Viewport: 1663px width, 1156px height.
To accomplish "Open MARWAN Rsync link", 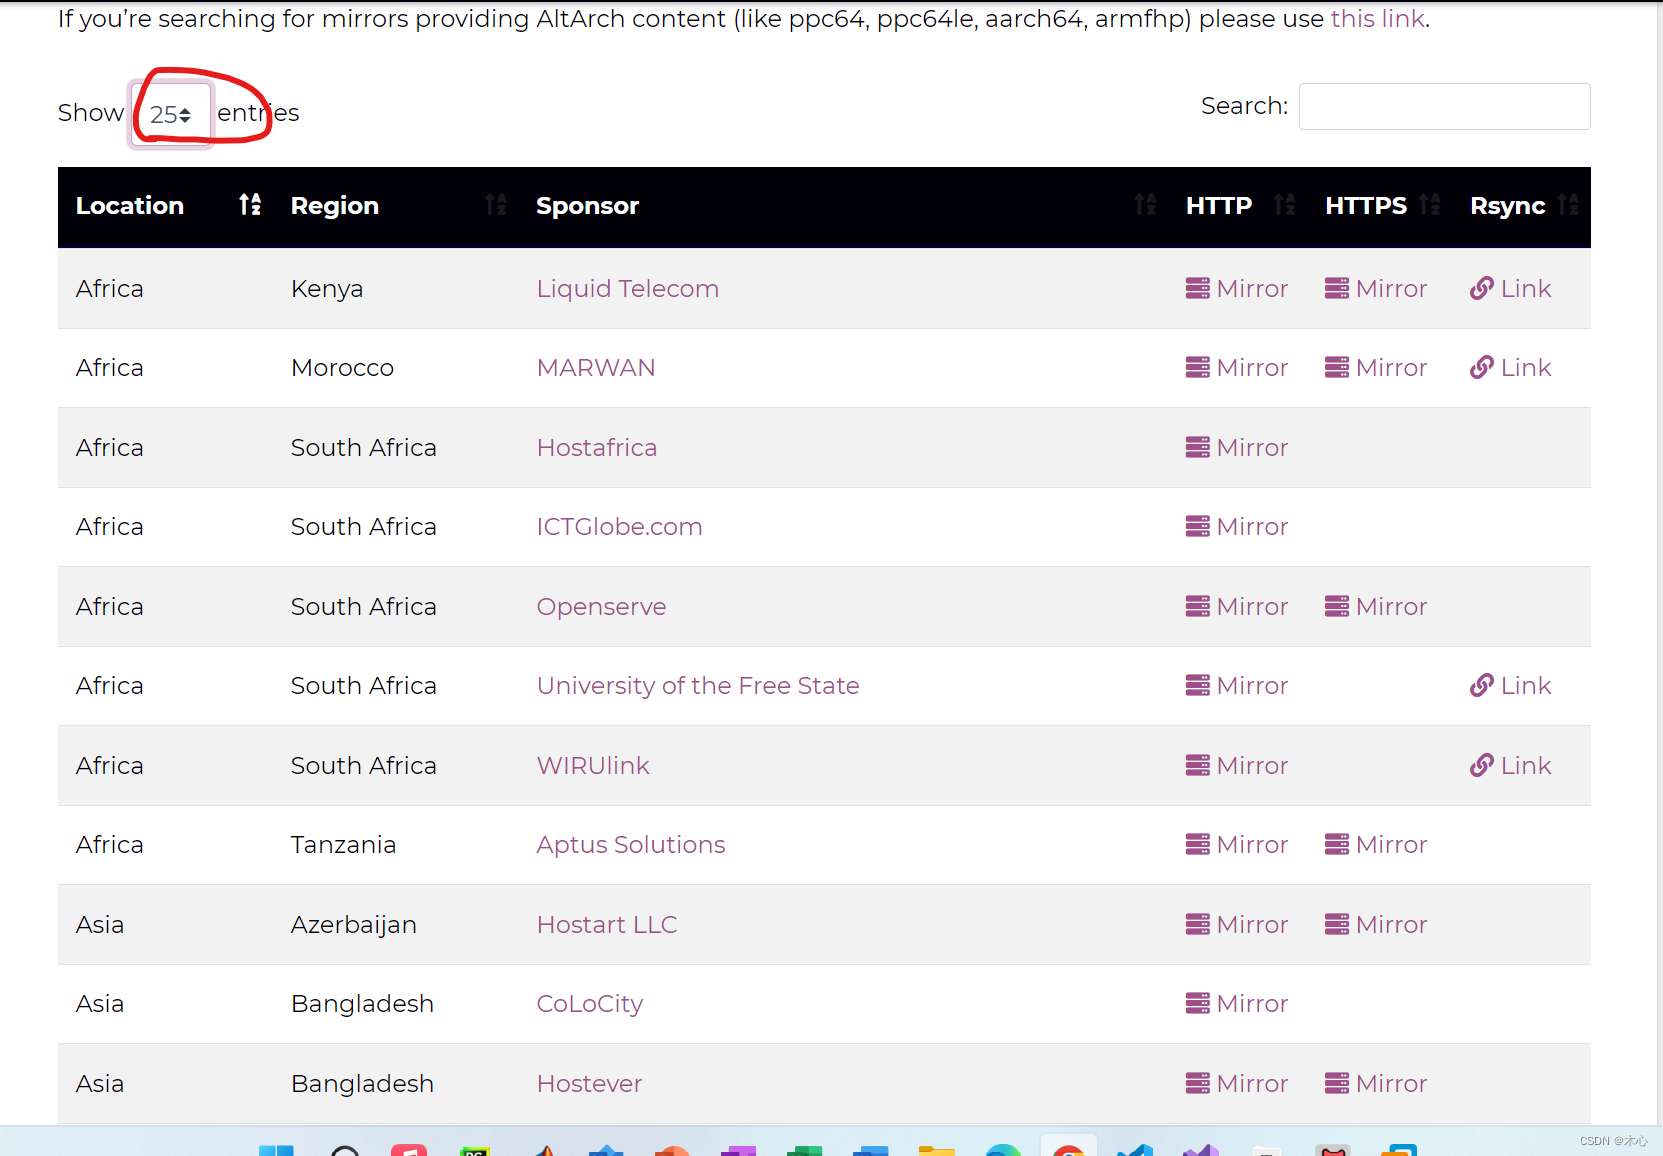I will [x=1510, y=368].
